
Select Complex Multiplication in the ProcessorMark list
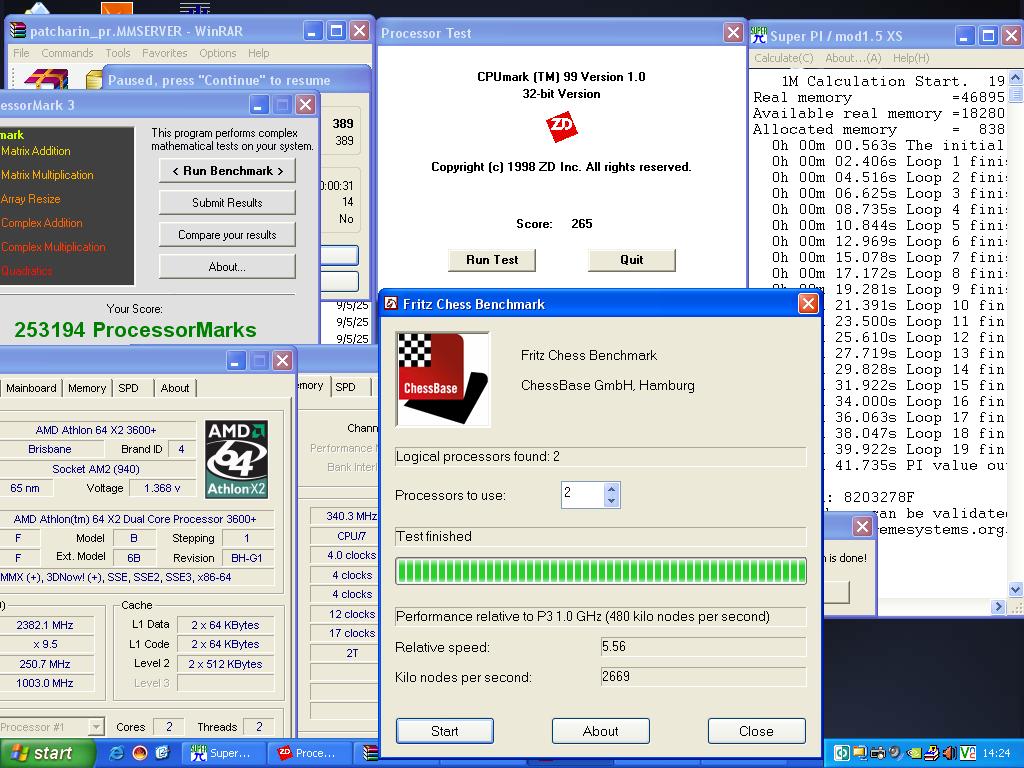53,247
